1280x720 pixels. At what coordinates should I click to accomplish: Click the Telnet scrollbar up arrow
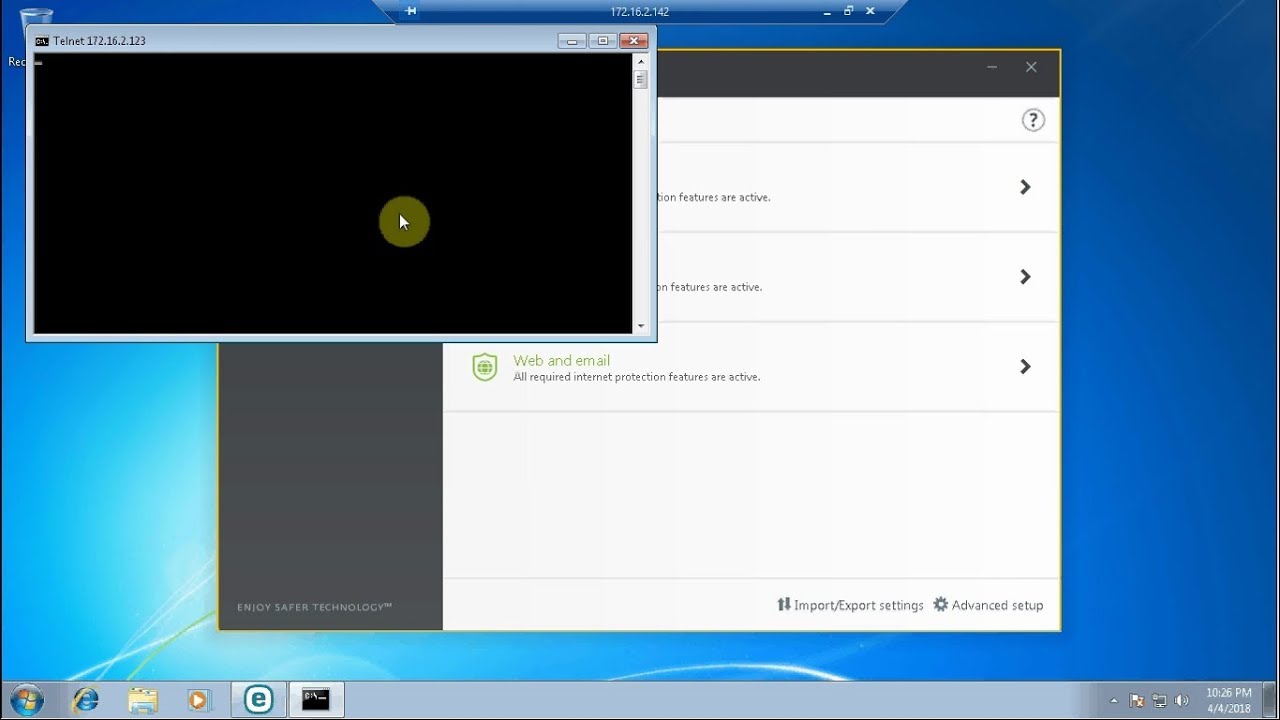tap(641, 61)
